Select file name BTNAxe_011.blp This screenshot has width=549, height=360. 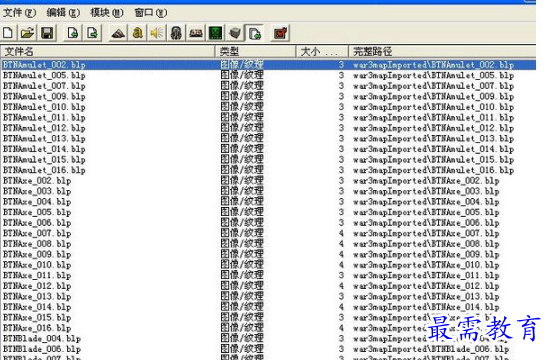(37, 275)
